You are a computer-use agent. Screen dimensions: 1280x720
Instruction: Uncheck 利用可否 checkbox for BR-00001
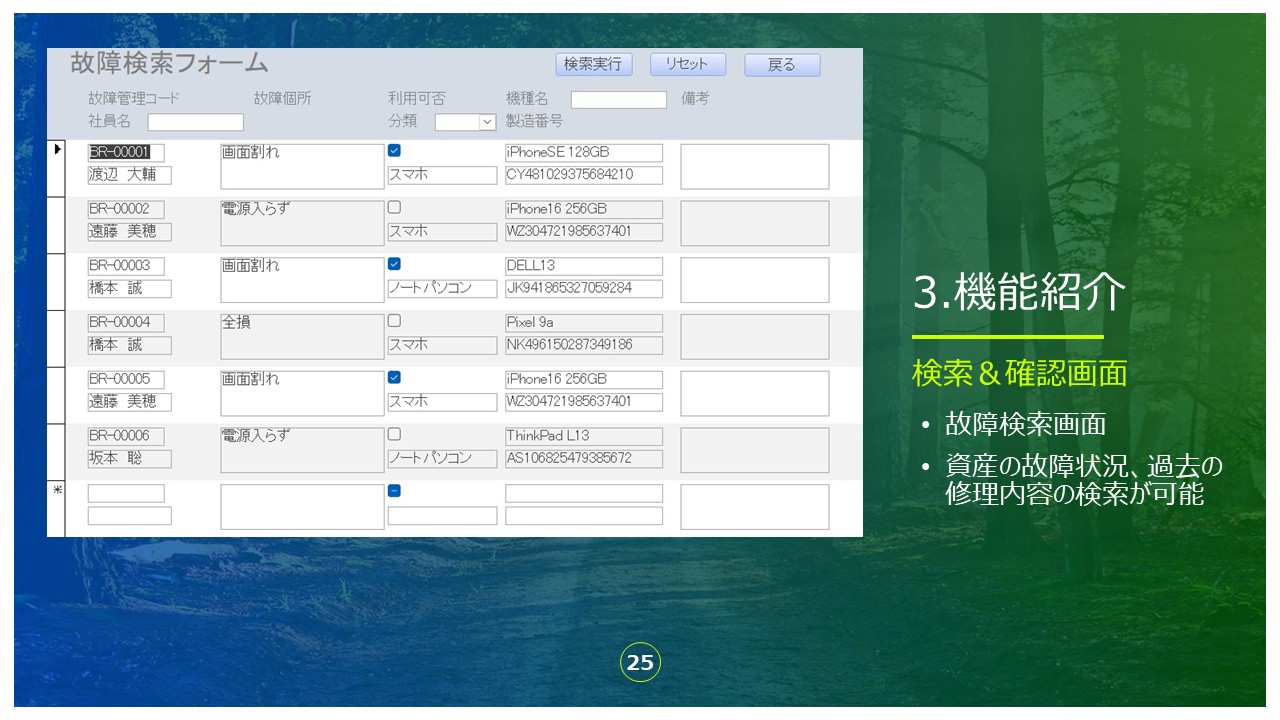[394, 151]
